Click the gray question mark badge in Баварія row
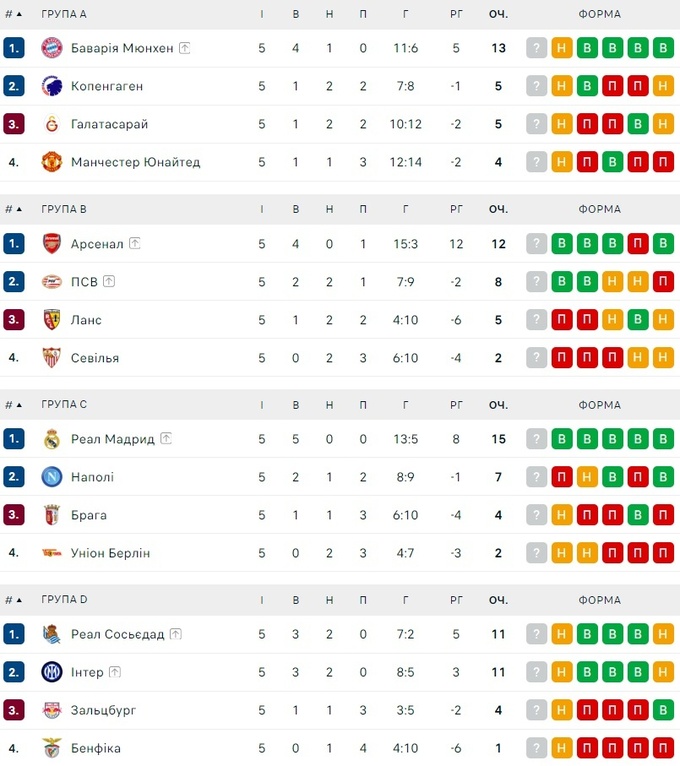680x766 pixels. pos(537,48)
